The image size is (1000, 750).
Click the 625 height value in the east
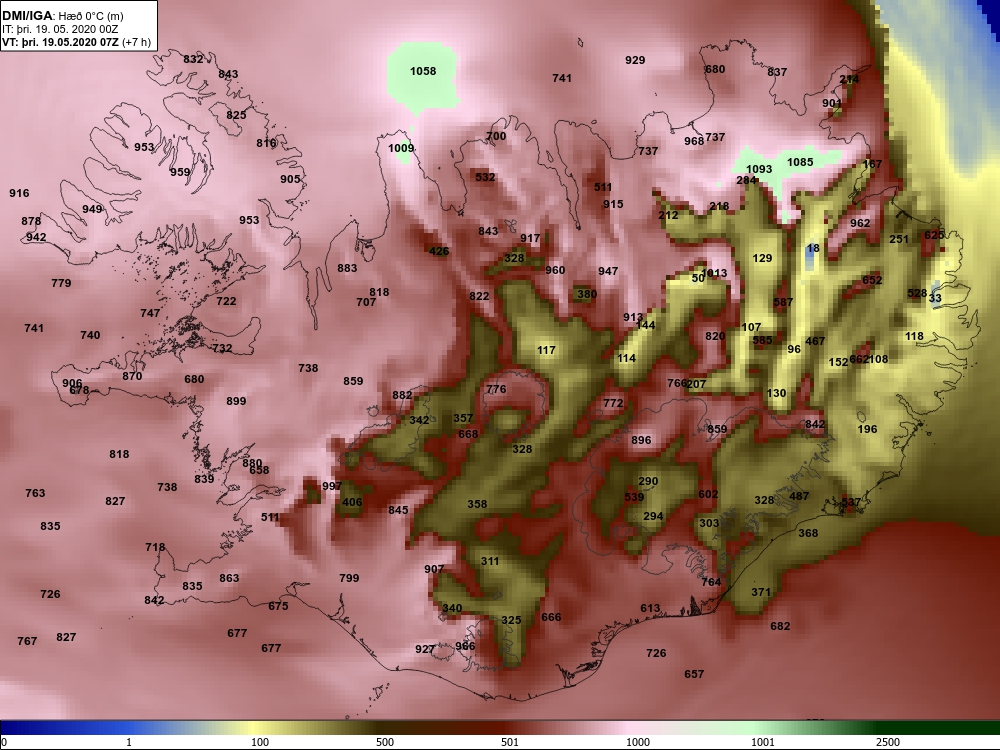tap(934, 235)
